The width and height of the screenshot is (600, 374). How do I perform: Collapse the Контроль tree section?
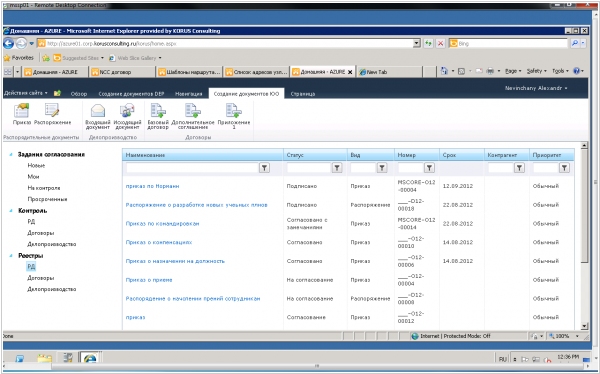11,211
